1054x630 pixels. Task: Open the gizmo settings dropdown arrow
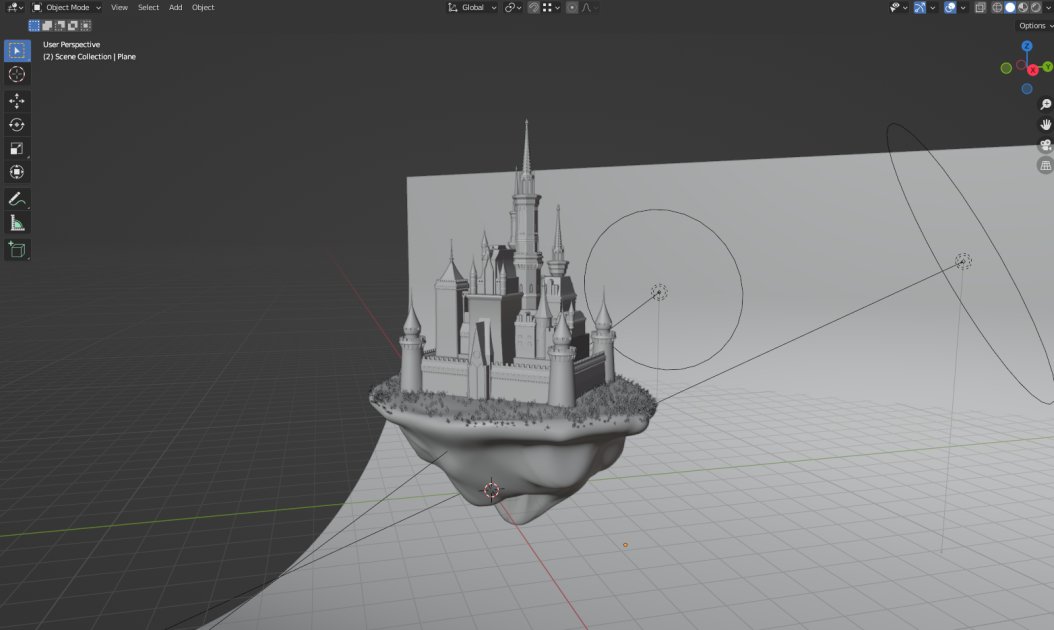pyautogui.click(x=932, y=7)
